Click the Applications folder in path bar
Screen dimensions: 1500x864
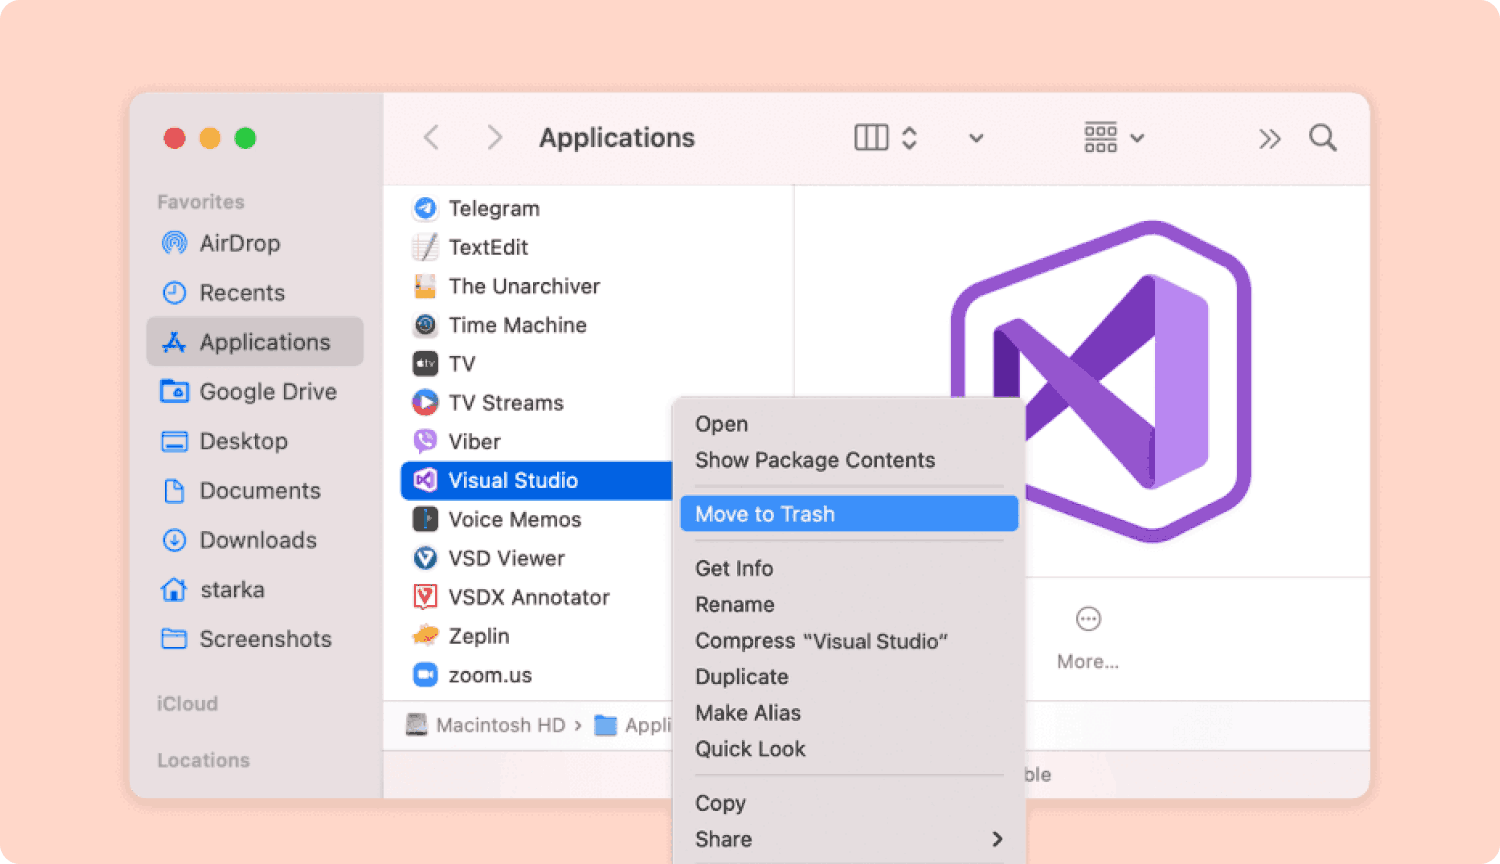pyautogui.click(x=633, y=725)
